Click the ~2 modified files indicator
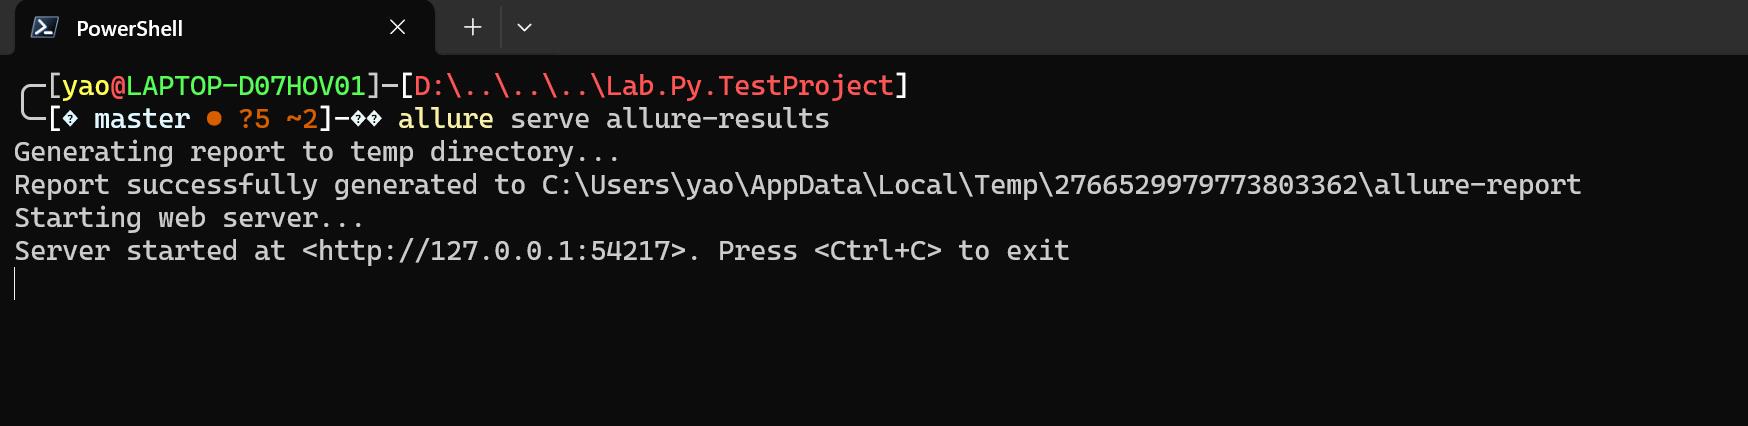Viewport: 1748px width, 426px height. pyautogui.click(x=302, y=119)
